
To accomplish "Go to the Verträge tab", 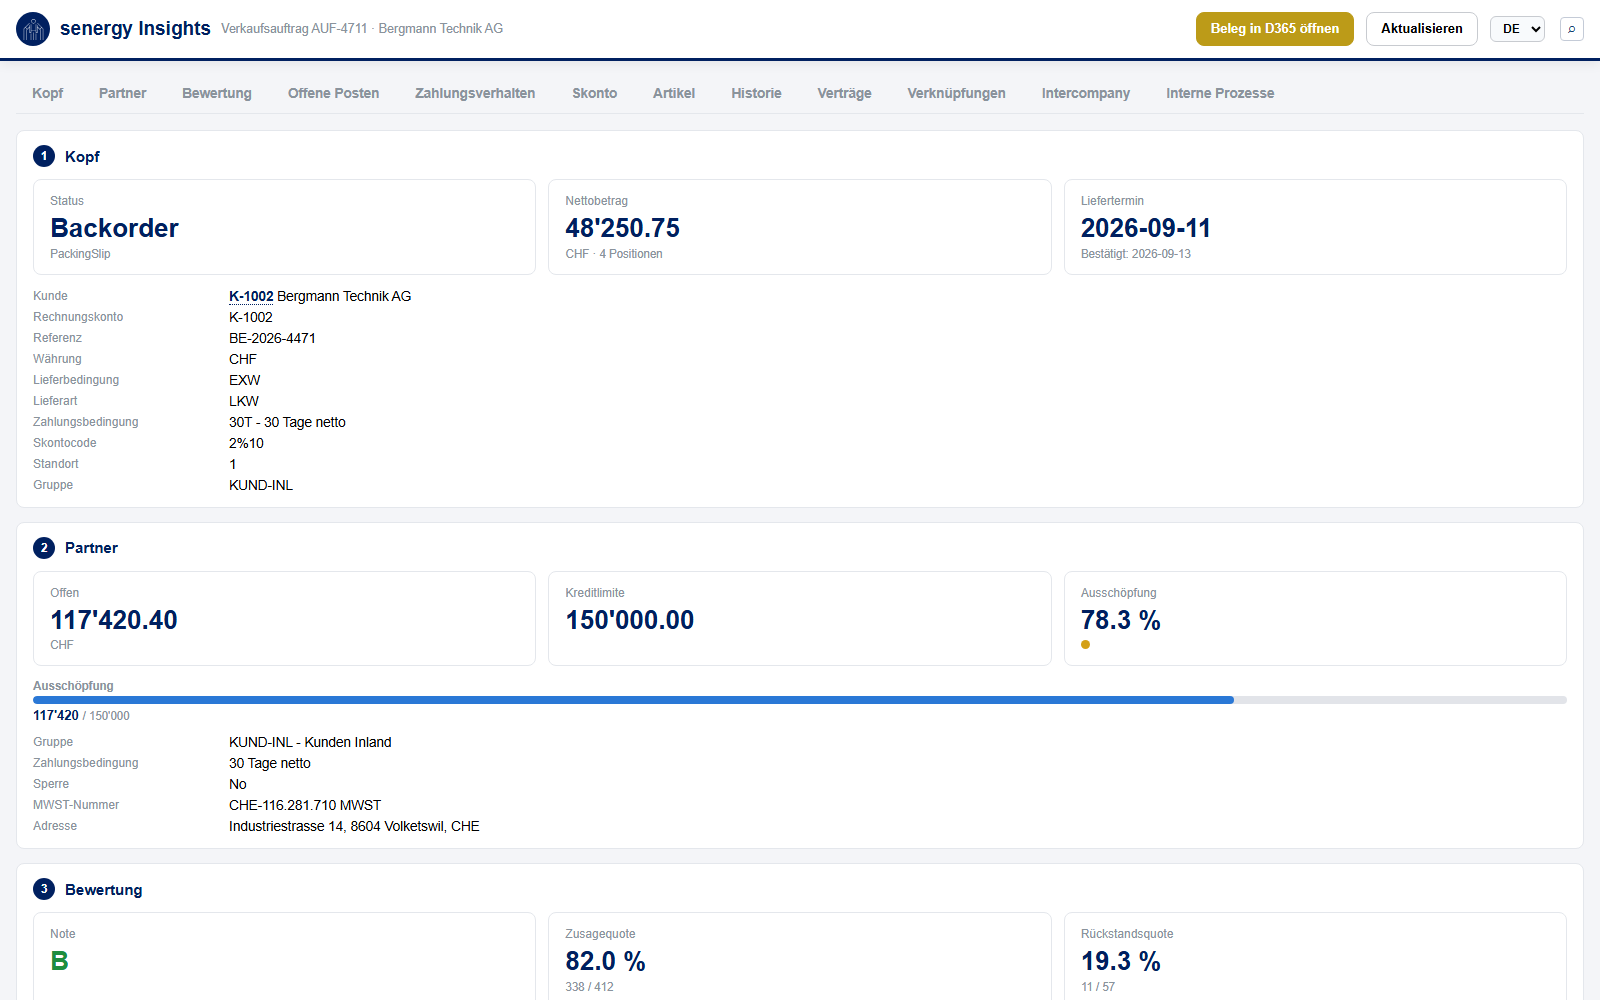I will 844,93.
